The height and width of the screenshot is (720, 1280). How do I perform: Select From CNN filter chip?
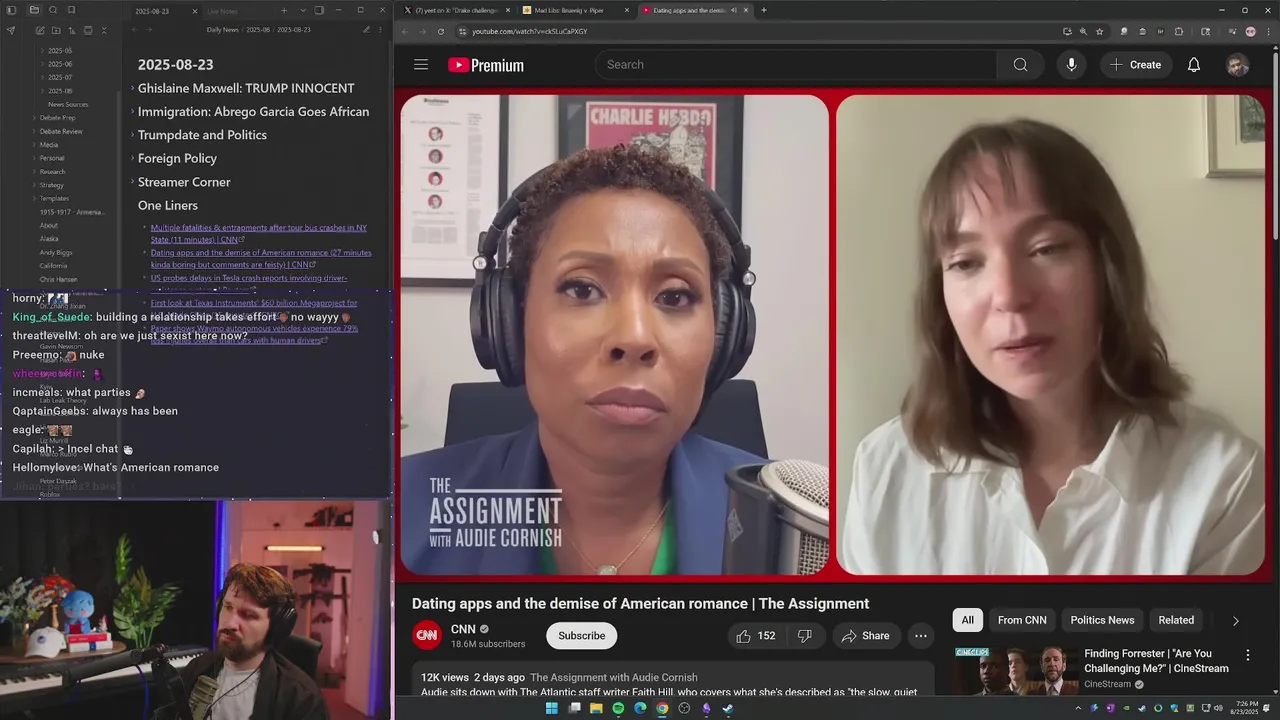[x=1022, y=620]
